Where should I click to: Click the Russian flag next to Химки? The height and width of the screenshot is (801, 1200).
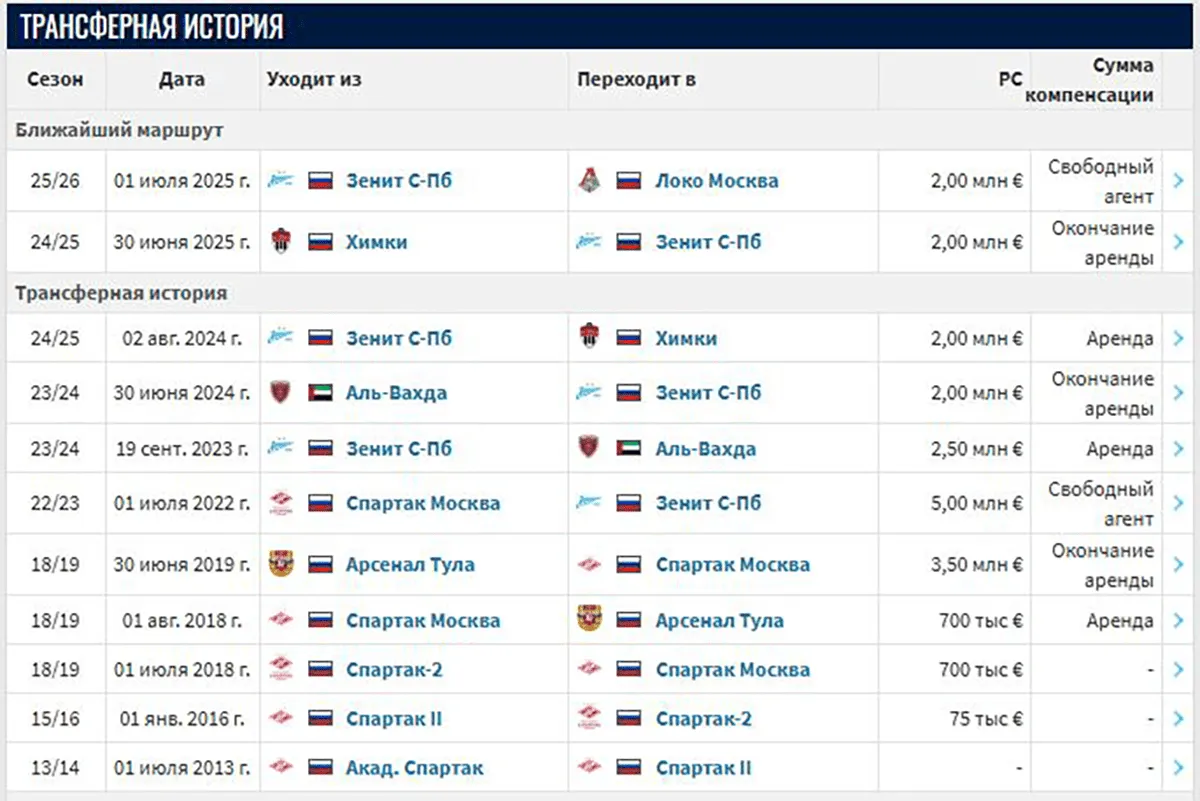tap(322, 242)
